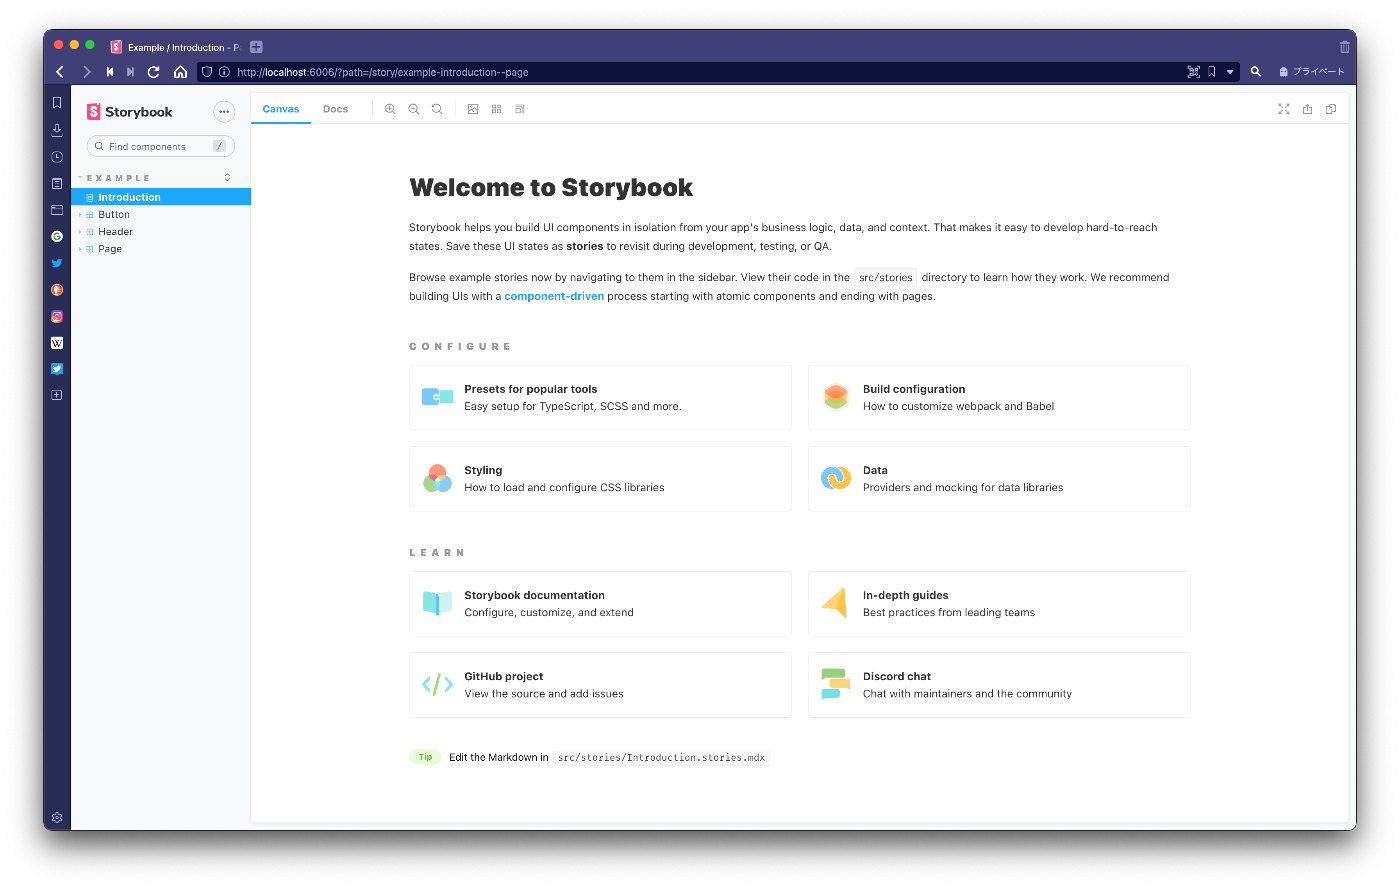Open the Storybook documentation card
Image resolution: width=1400 pixels, height=888 pixels.
(600, 604)
